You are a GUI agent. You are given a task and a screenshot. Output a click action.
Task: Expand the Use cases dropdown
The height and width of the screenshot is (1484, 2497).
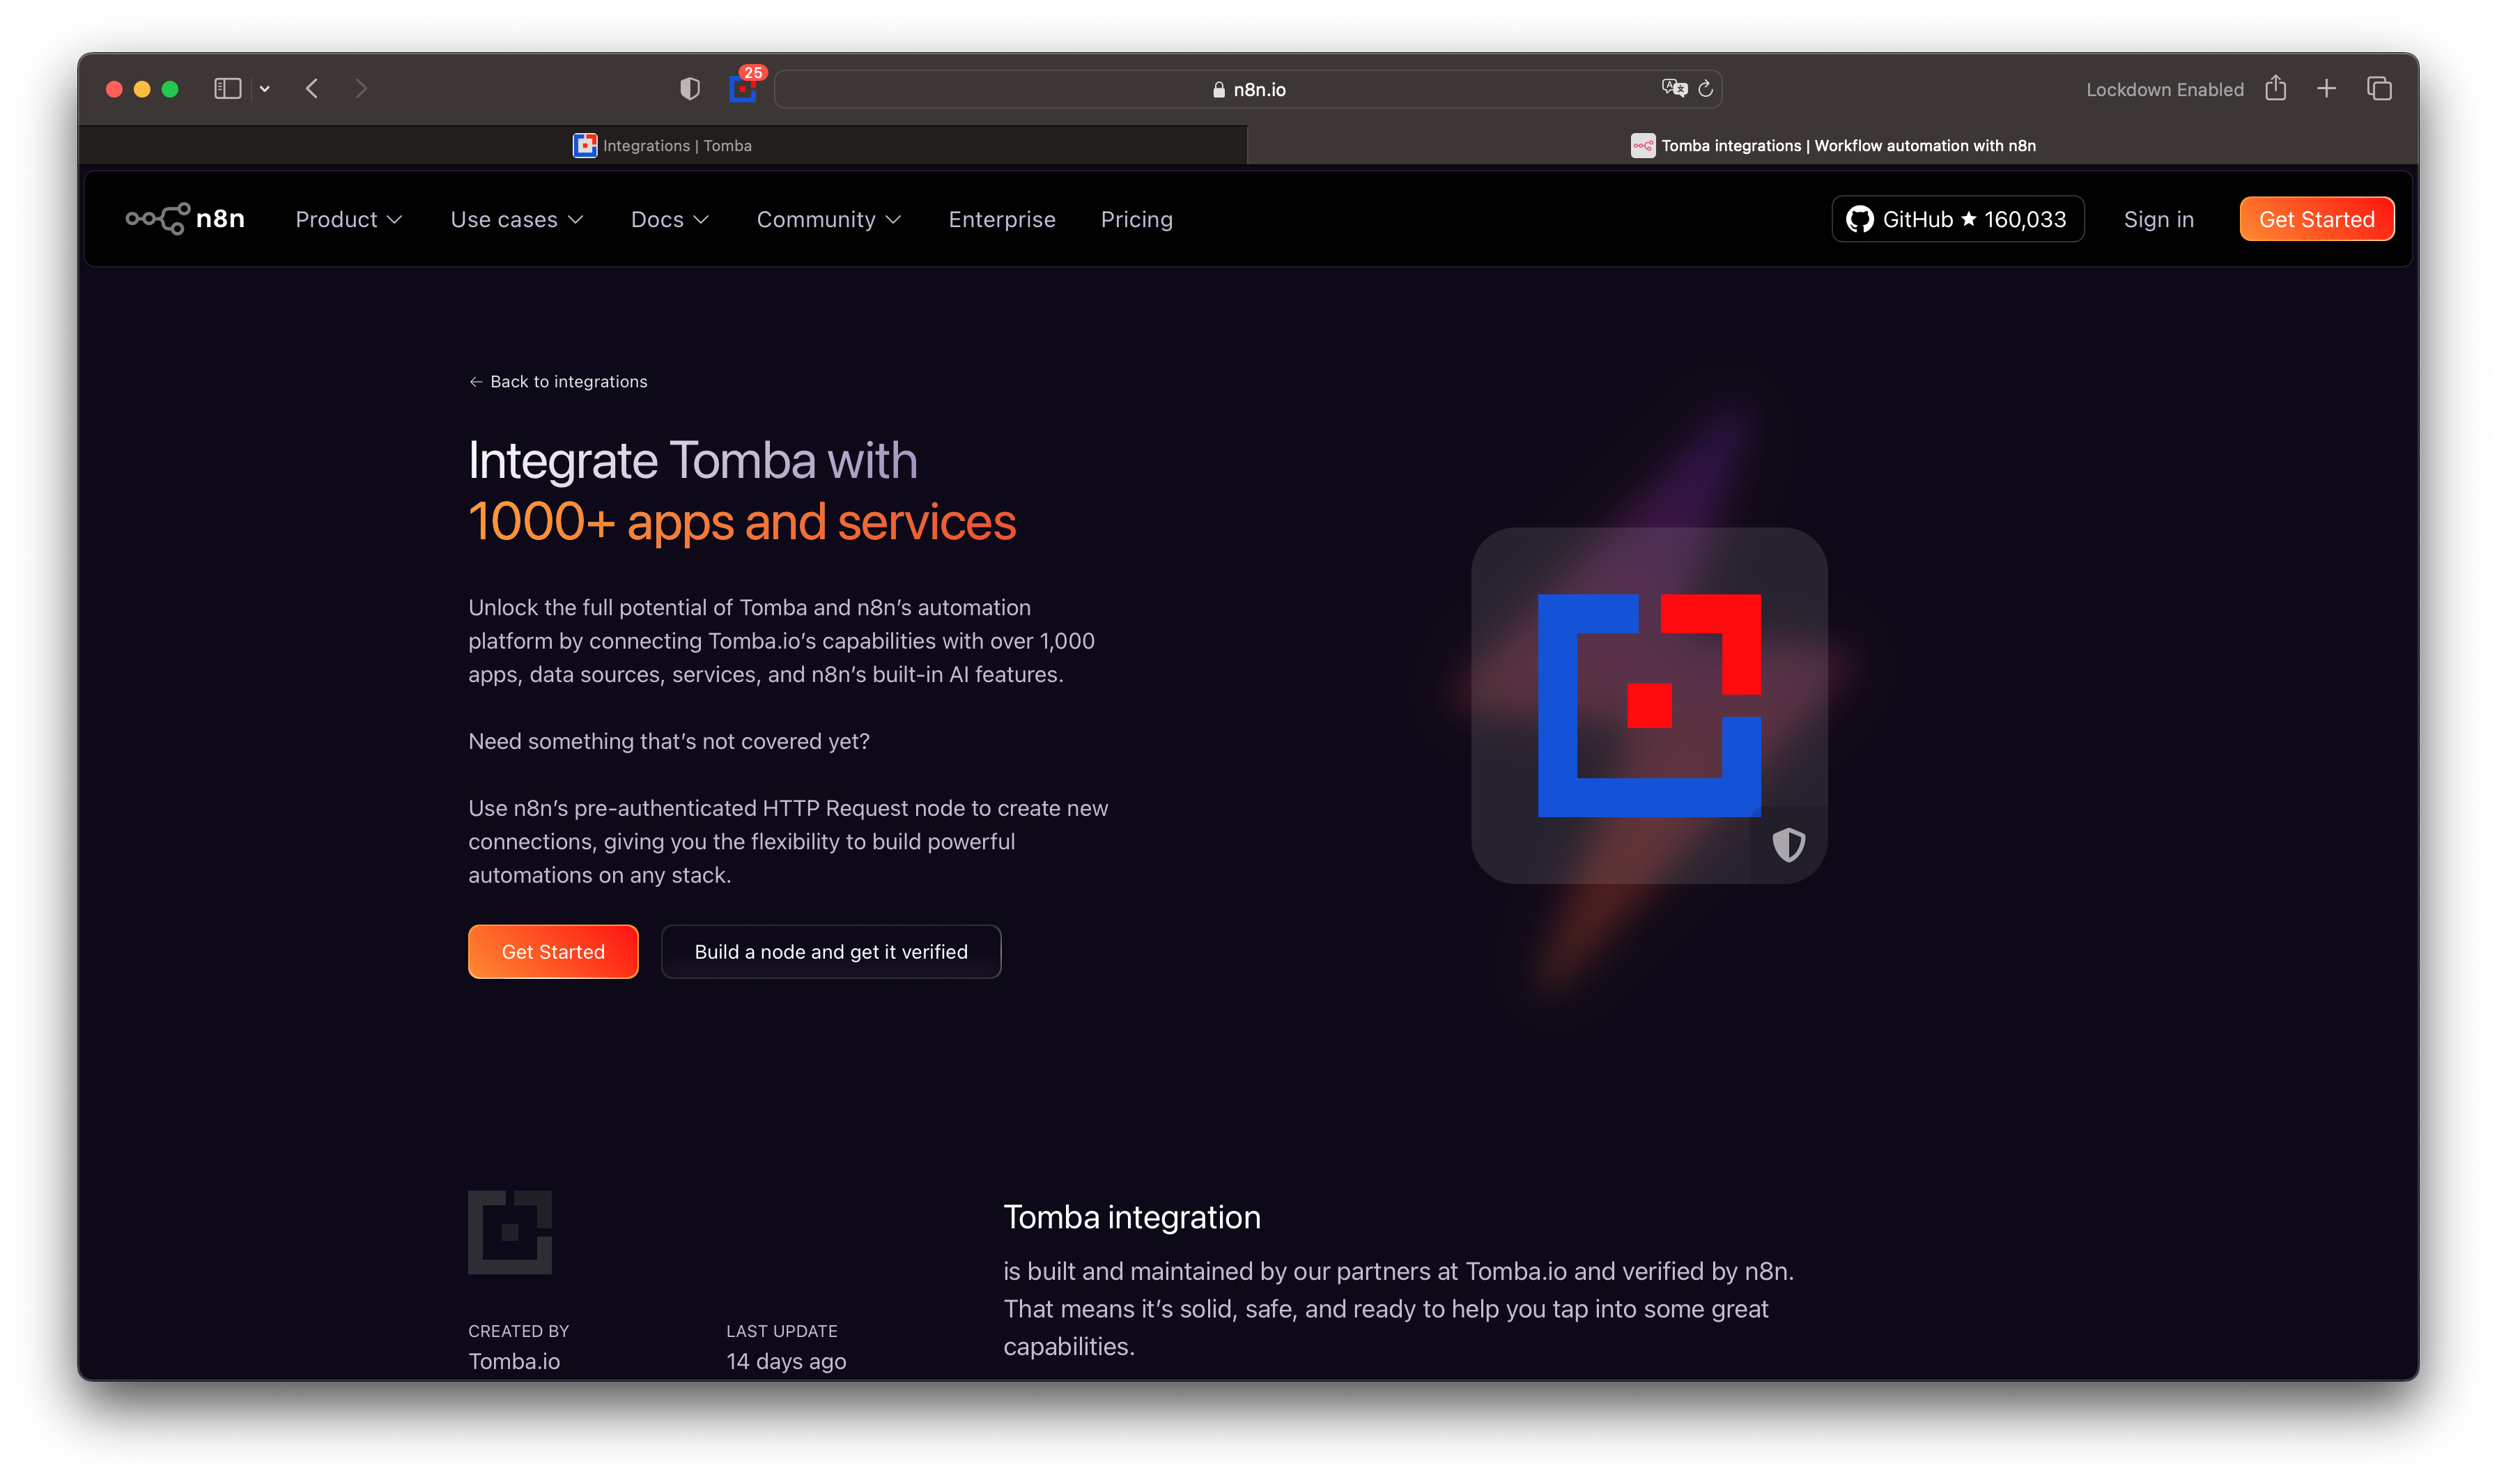(516, 219)
